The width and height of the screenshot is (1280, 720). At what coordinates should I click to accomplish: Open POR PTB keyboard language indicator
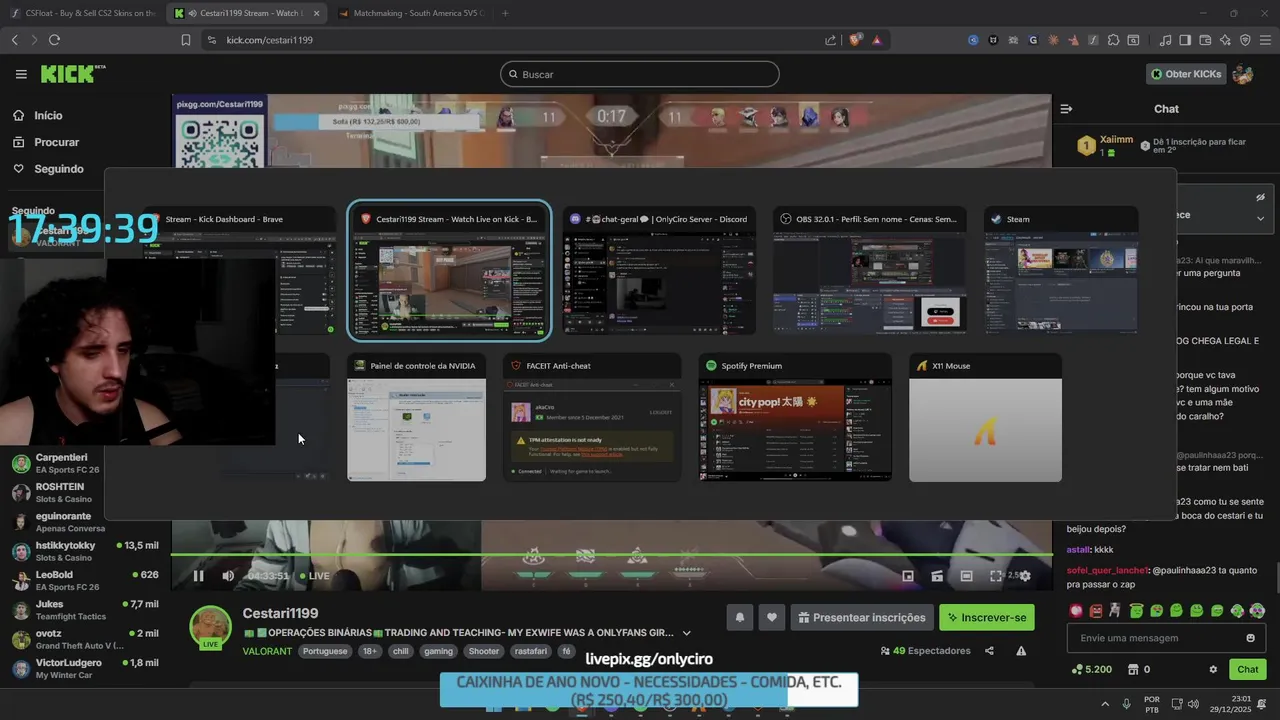point(1152,704)
